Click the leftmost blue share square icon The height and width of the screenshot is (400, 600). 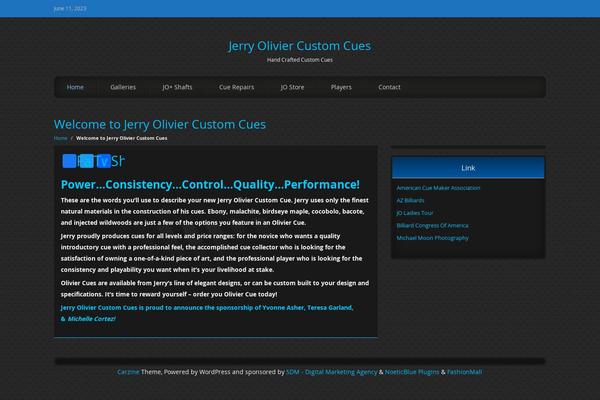click(69, 161)
